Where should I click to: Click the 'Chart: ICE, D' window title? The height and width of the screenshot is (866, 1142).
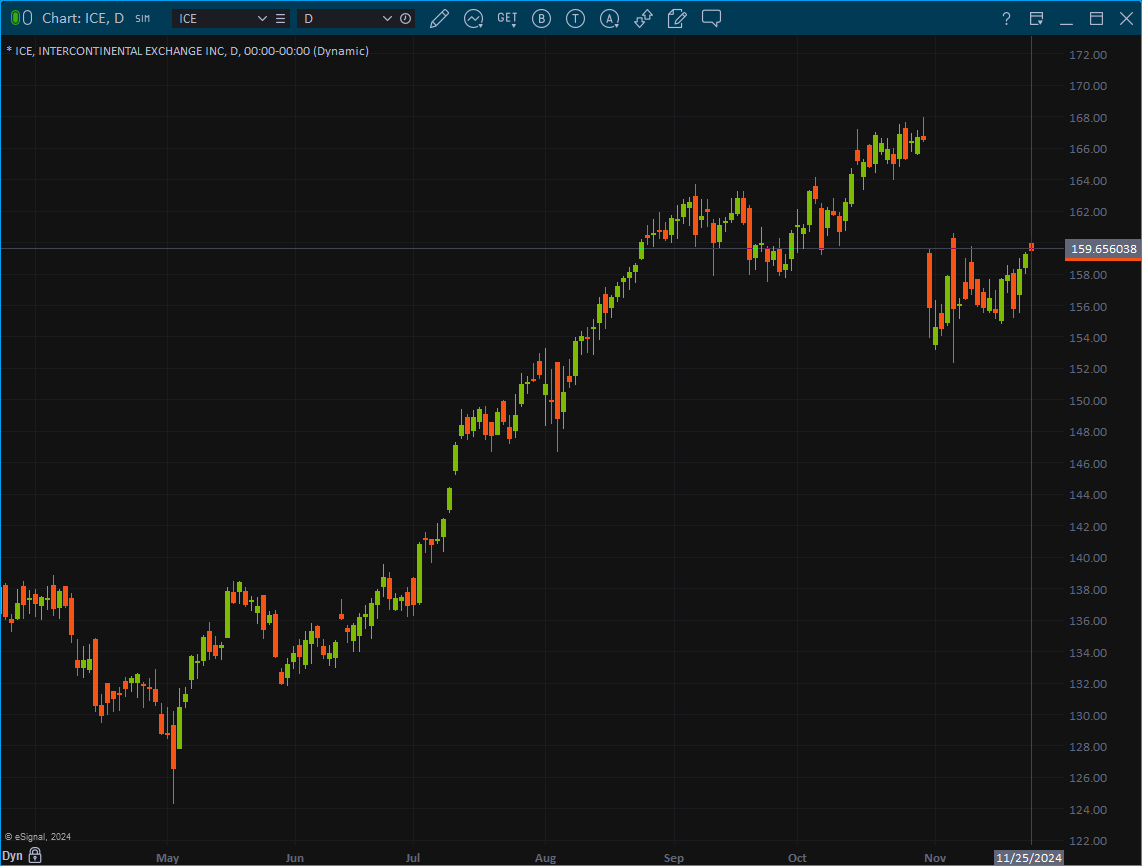[x=83, y=18]
